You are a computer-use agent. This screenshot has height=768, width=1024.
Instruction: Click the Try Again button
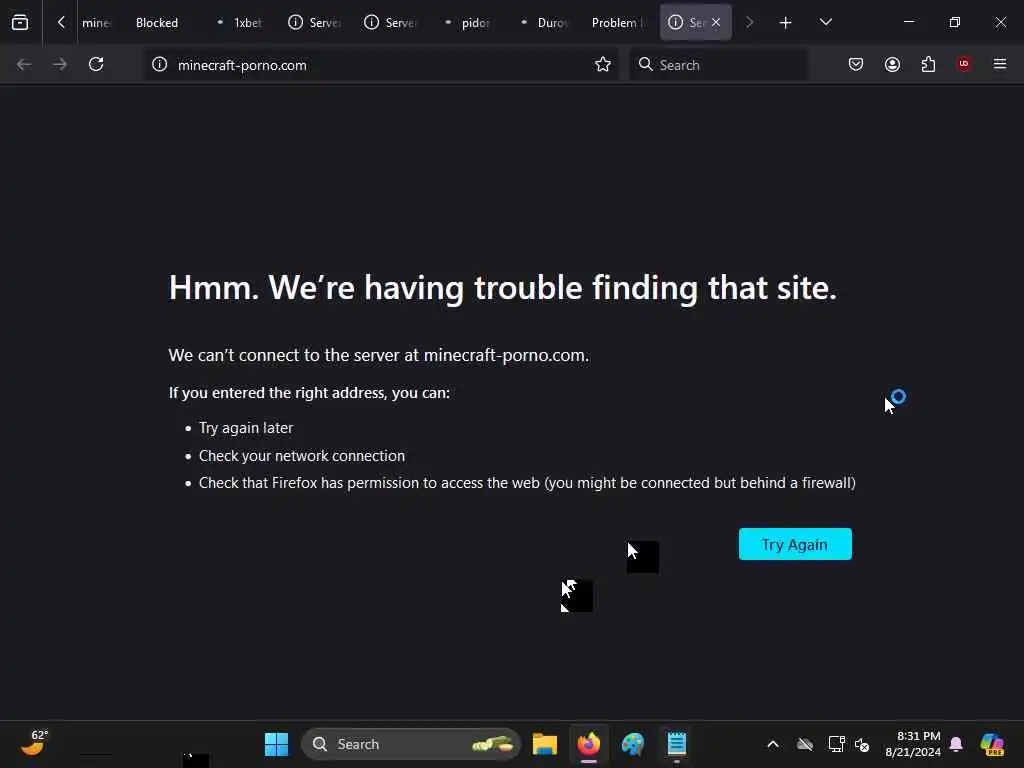click(x=795, y=544)
